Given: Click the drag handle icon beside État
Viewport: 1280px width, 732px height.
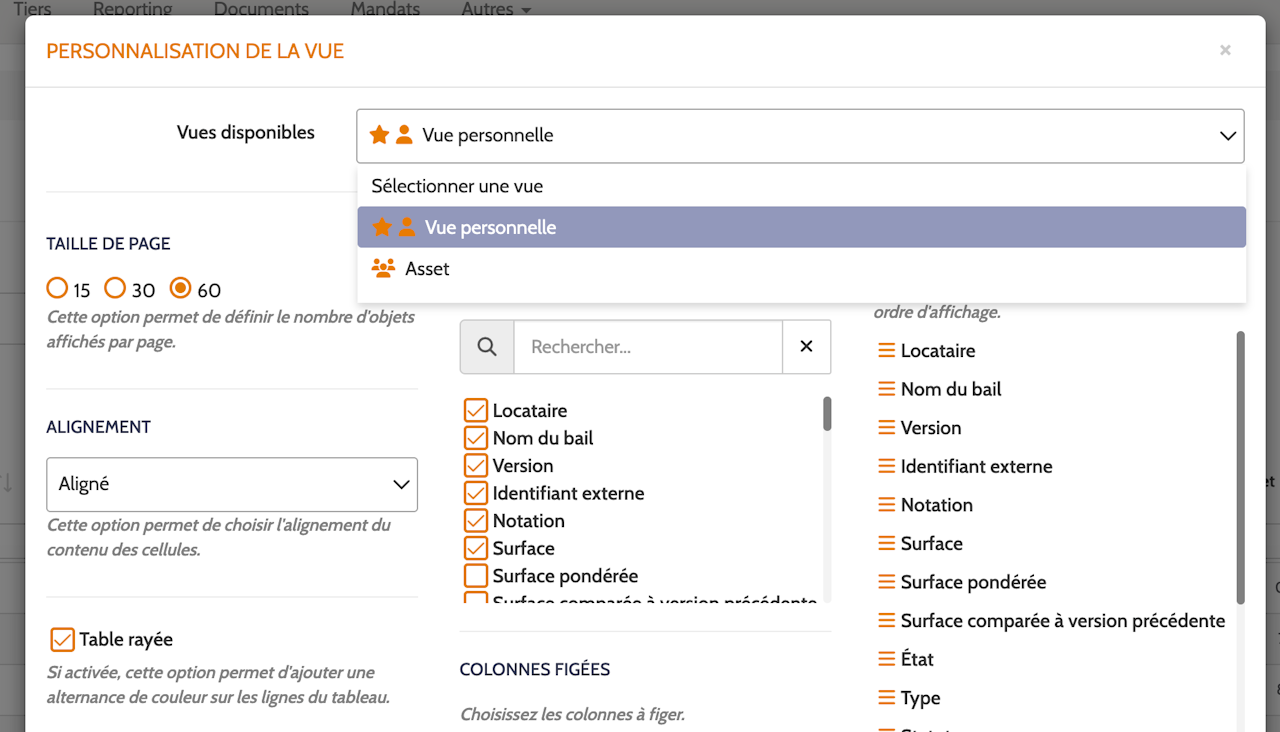Looking at the screenshot, I should (886, 659).
